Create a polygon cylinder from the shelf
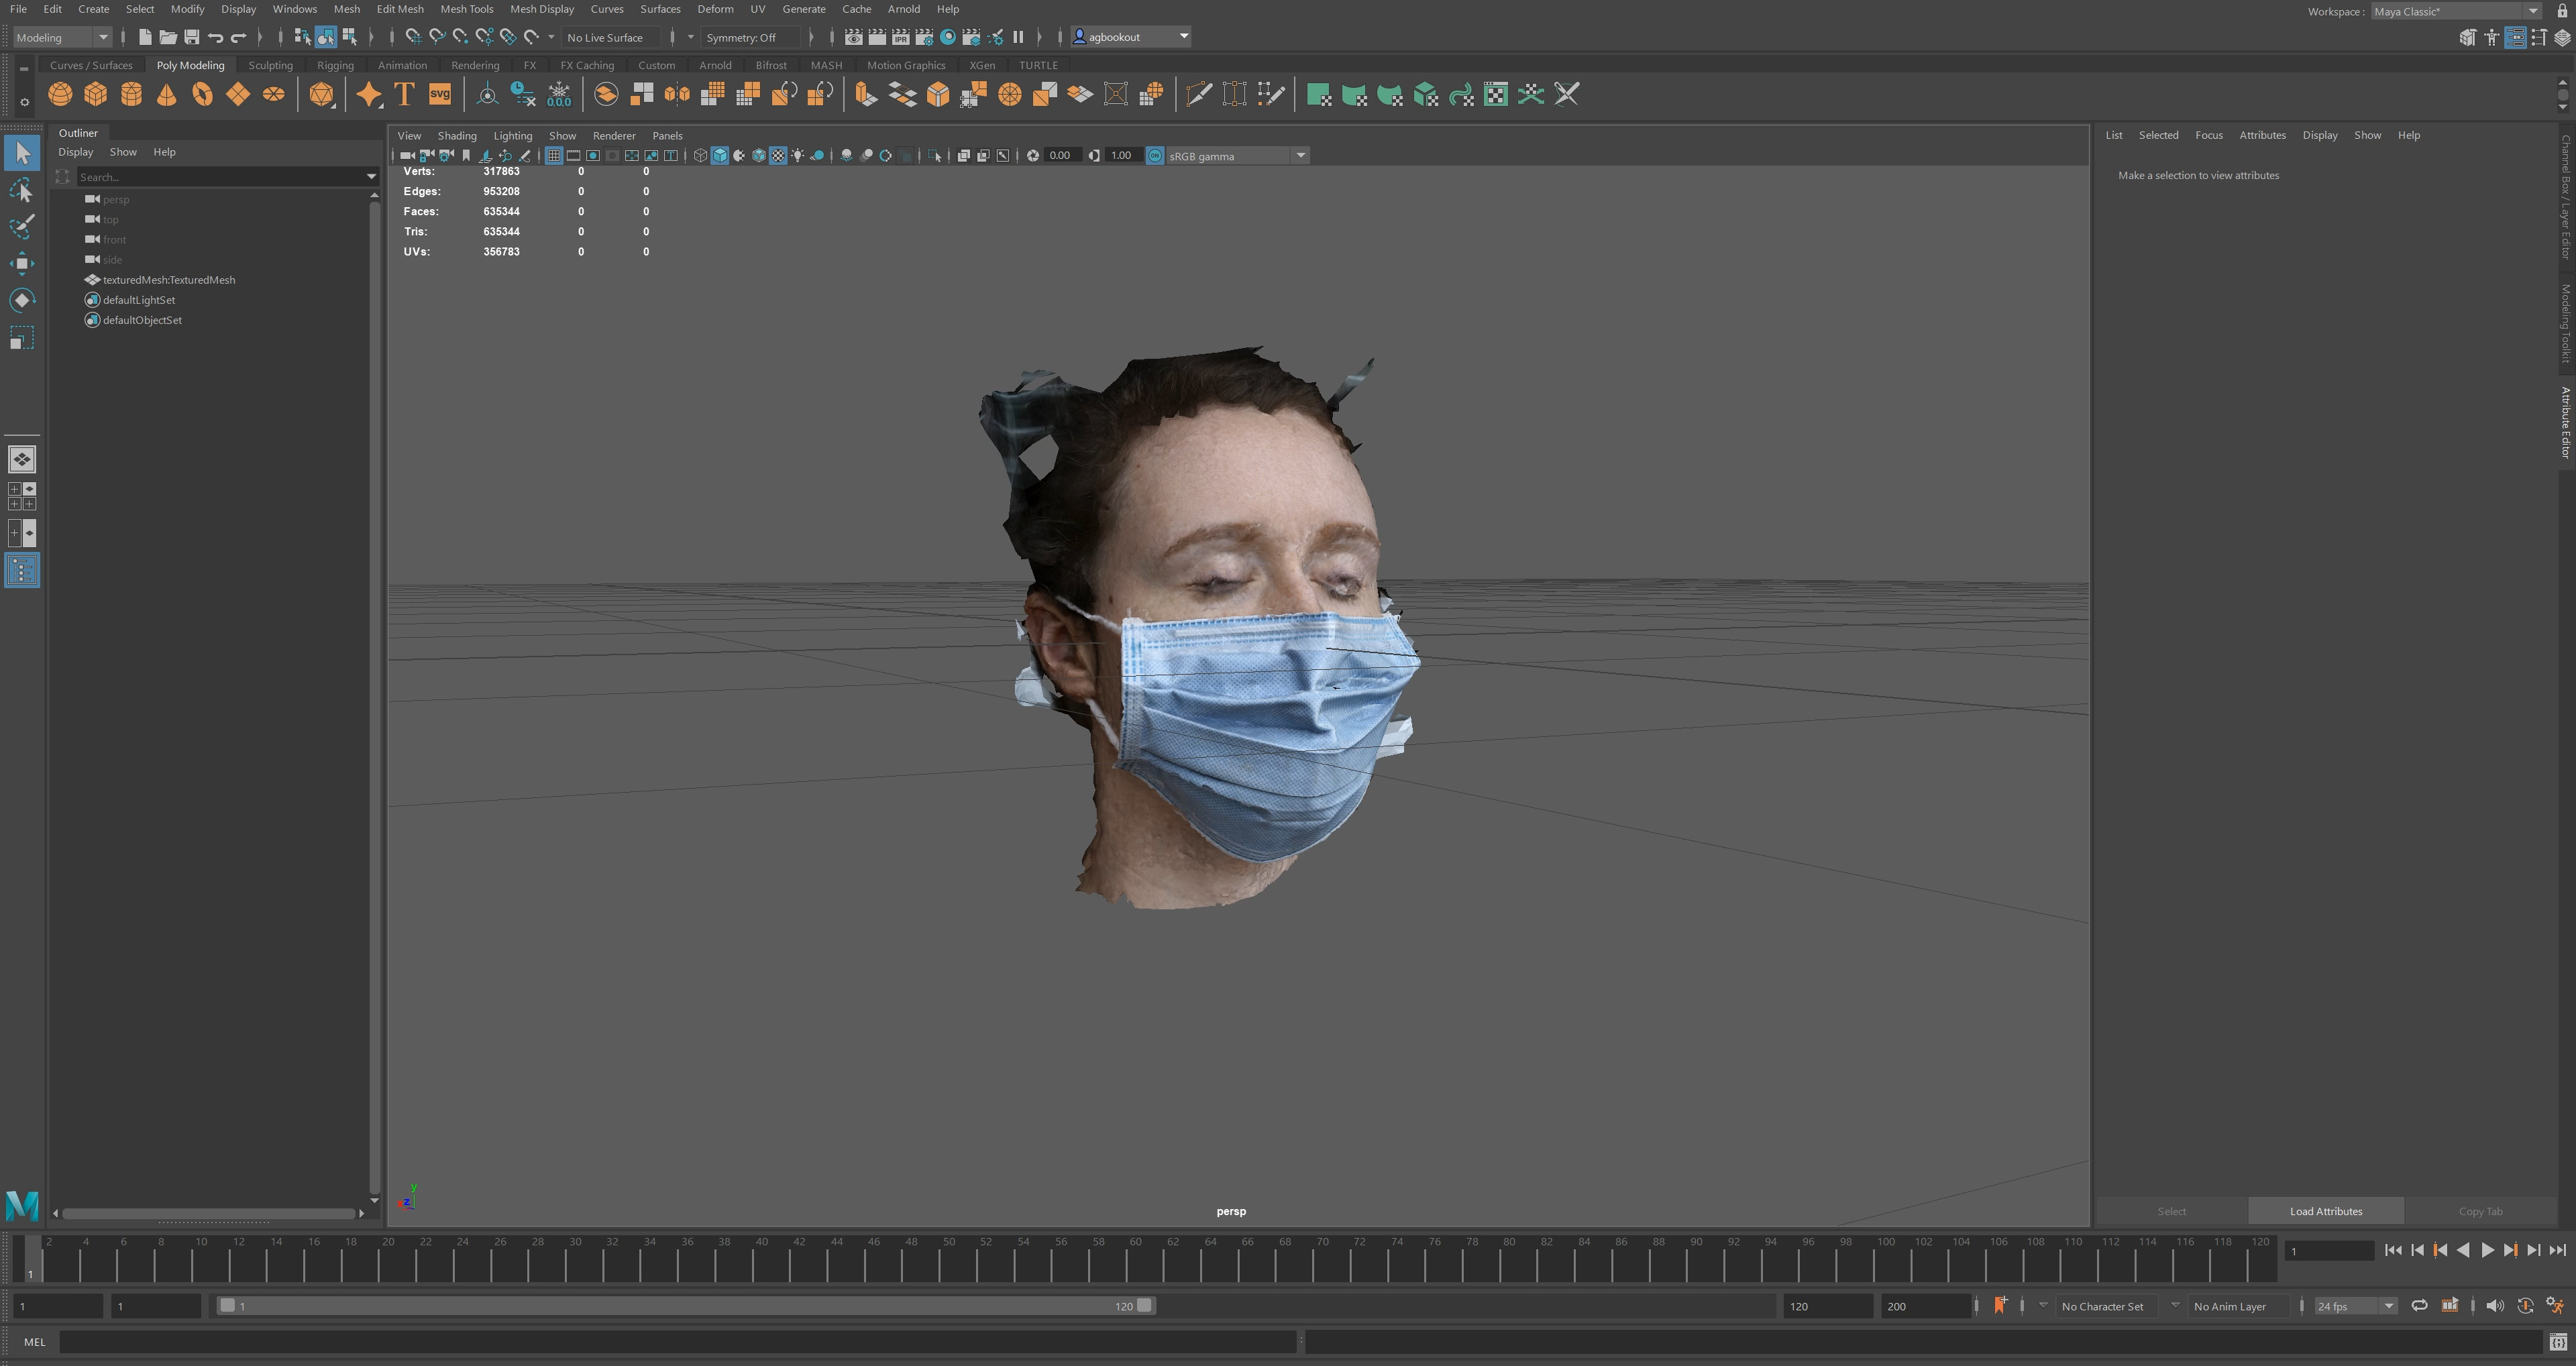 pyautogui.click(x=131, y=94)
